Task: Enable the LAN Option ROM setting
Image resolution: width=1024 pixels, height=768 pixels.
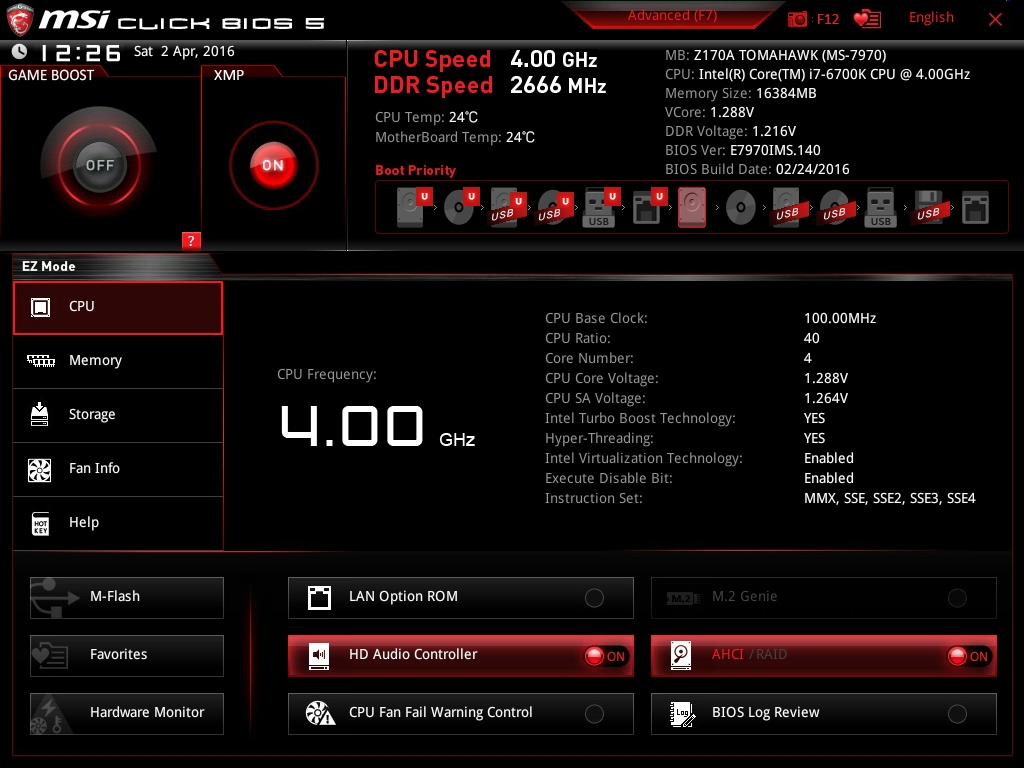Action: [594, 598]
